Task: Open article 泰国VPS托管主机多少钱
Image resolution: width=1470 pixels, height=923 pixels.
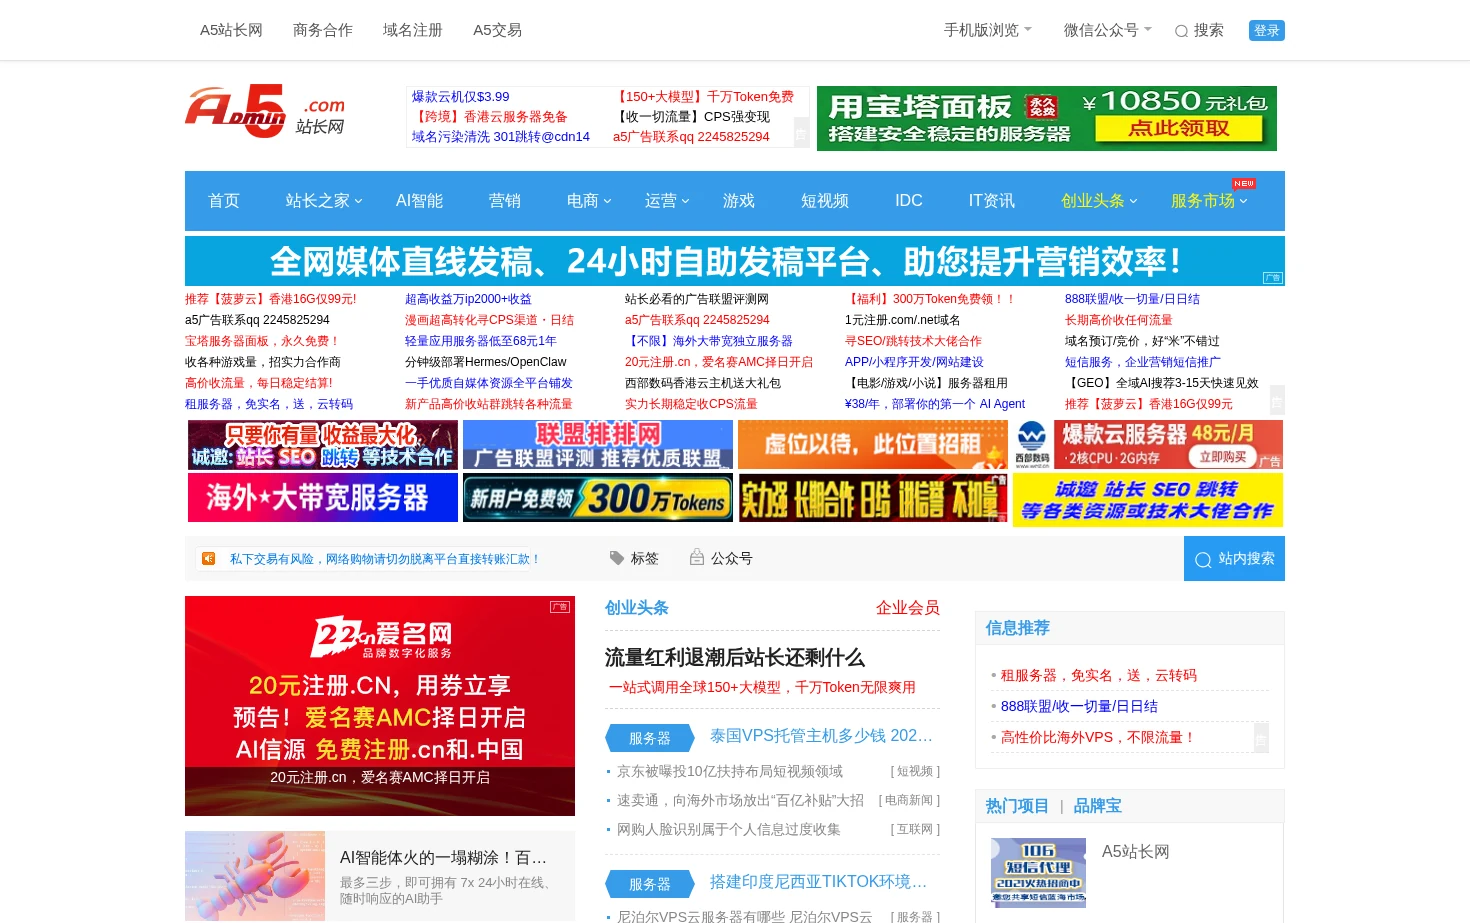Action: coord(821,736)
